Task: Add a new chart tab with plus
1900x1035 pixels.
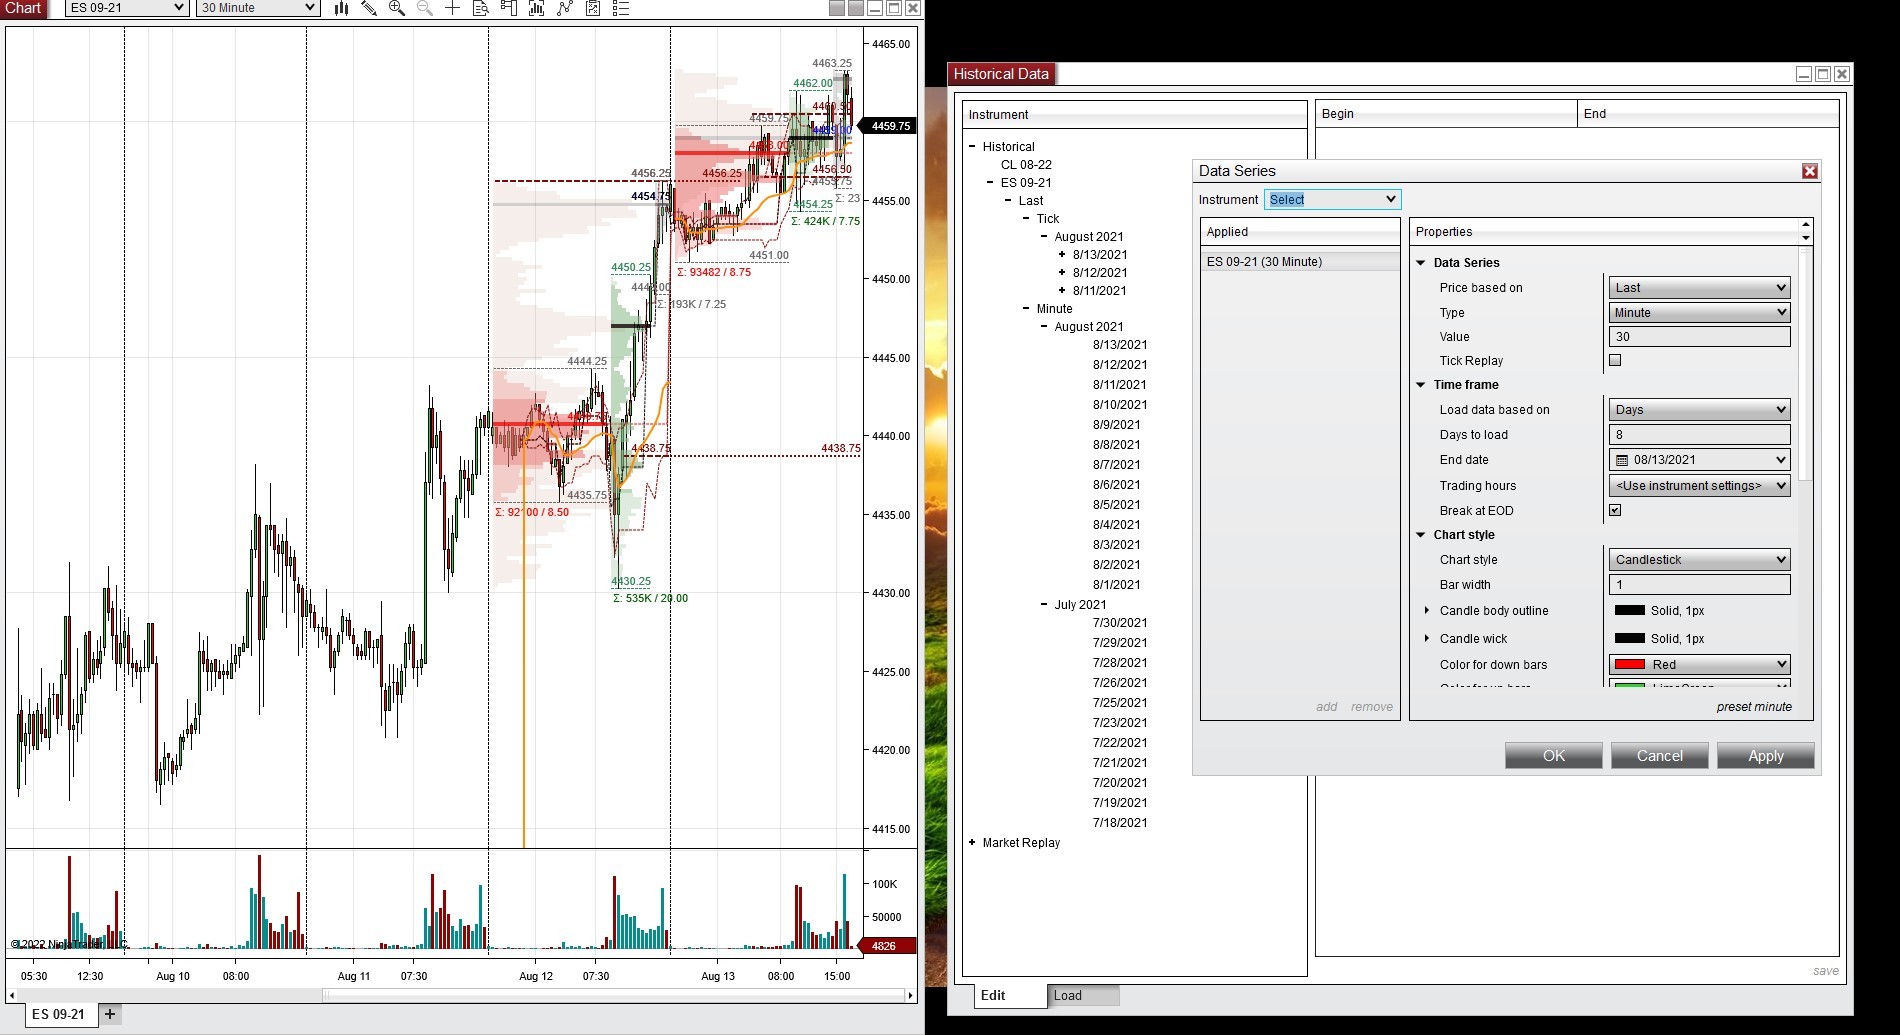Action: (x=110, y=1014)
